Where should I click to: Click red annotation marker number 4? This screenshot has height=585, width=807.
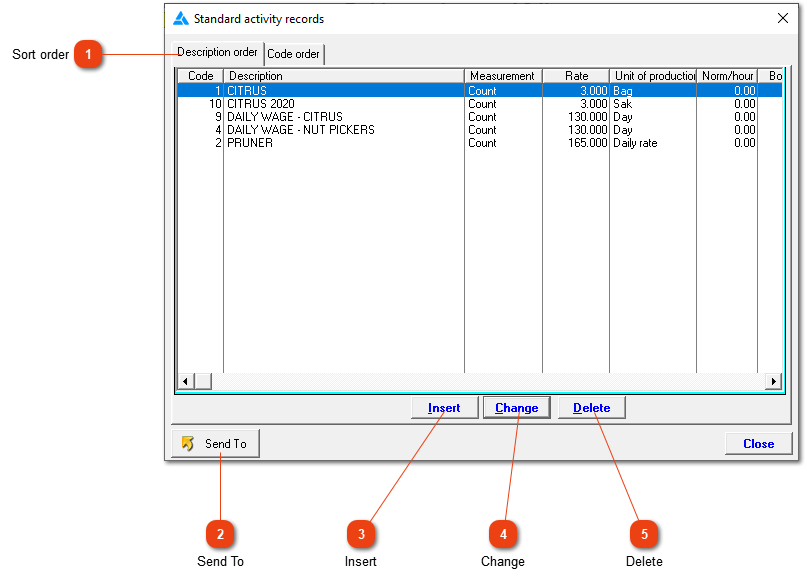pos(503,534)
